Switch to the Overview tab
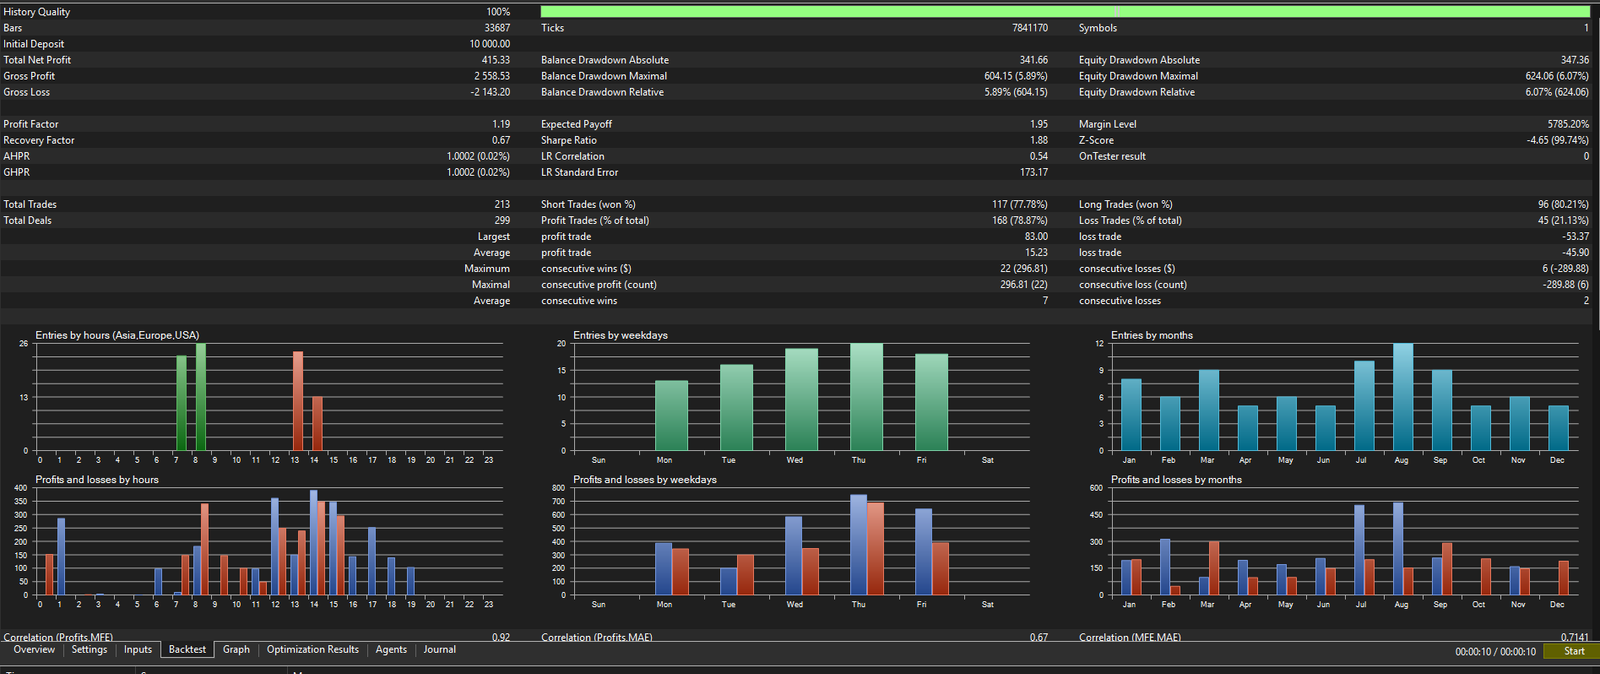The width and height of the screenshot is (1600, 674). click(34, 650)
